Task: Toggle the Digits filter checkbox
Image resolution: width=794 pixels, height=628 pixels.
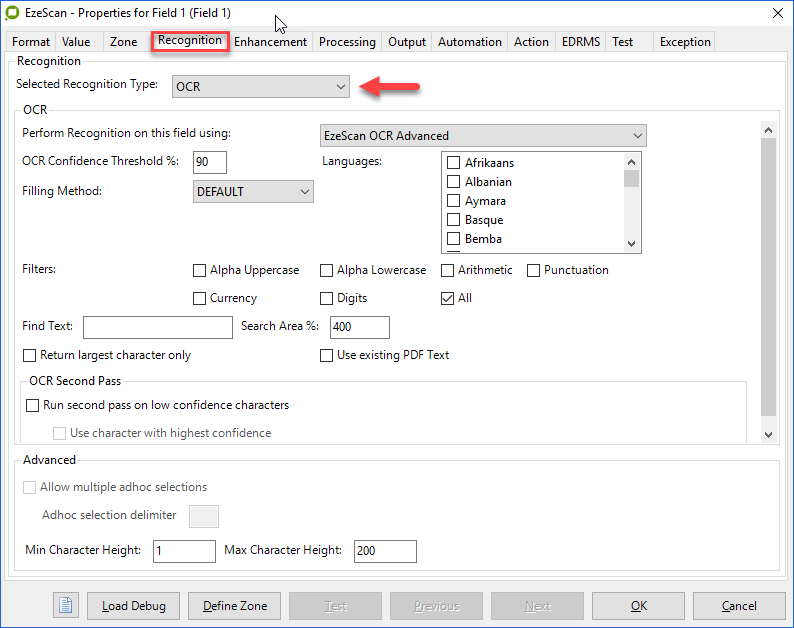Action: coord(327,298)
